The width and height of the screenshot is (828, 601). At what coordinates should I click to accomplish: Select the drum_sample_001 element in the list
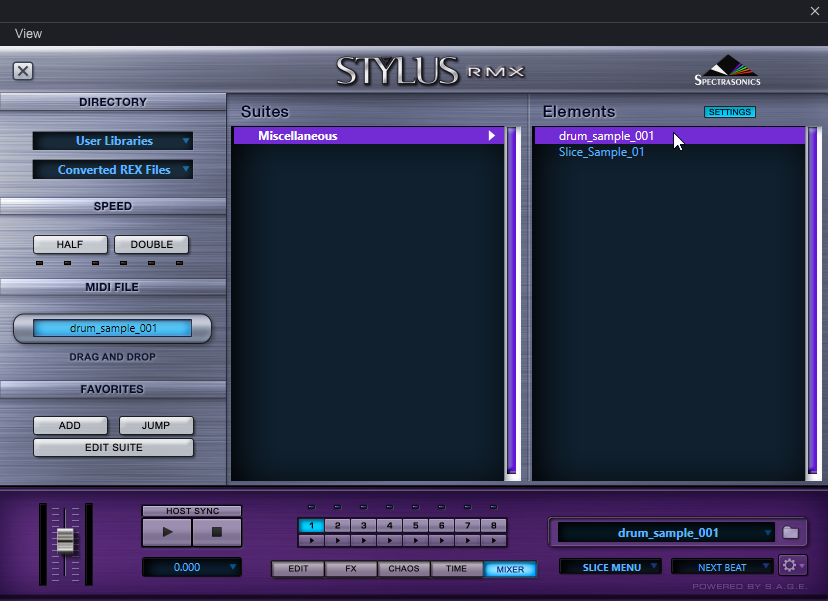pyautogui.click(x=670, y=136)
